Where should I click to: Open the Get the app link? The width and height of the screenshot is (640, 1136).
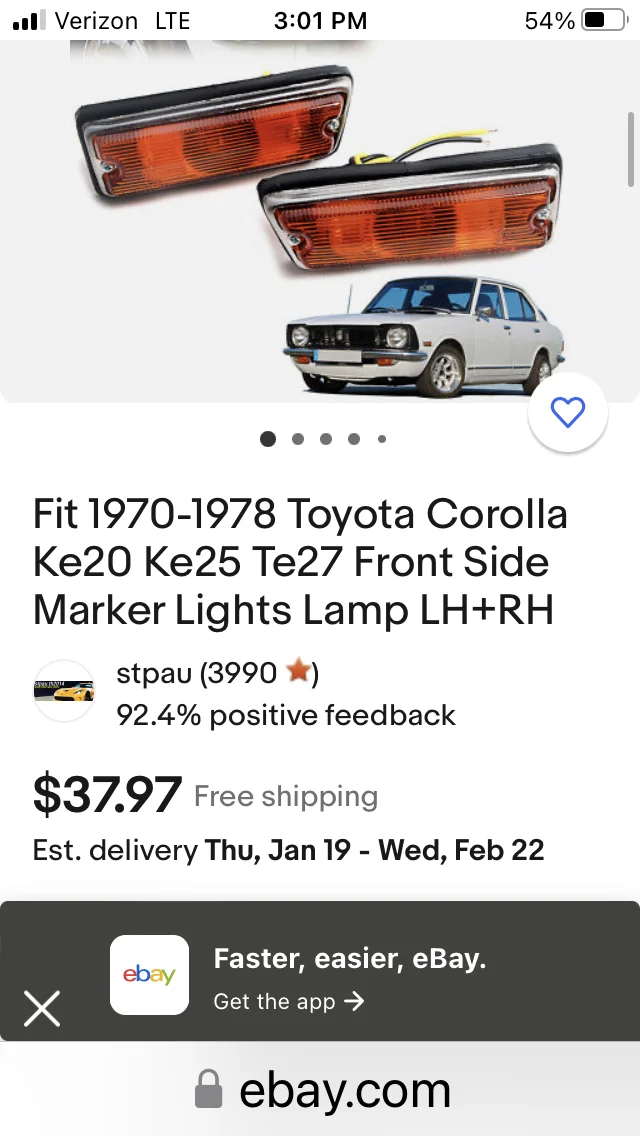(288, 1001)
